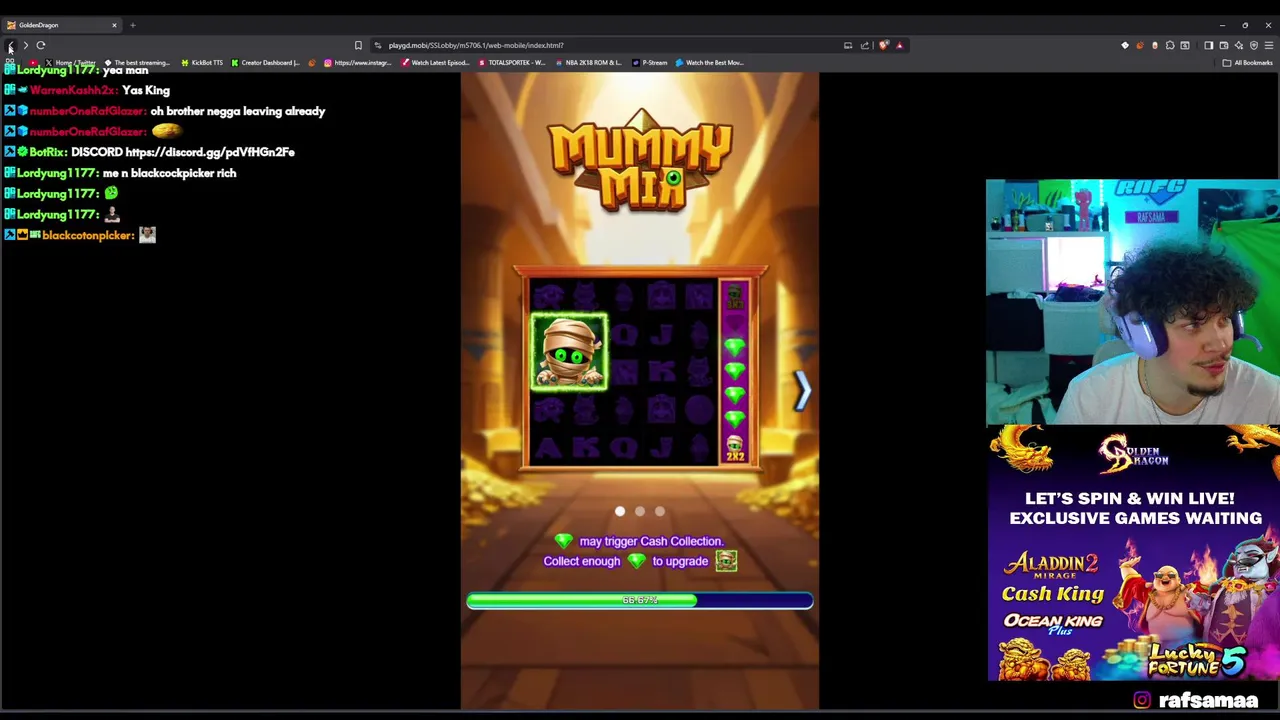Open the browser hamburger main menu
The height and width of the screenshot is (720, 1280).
point(1268,45)
